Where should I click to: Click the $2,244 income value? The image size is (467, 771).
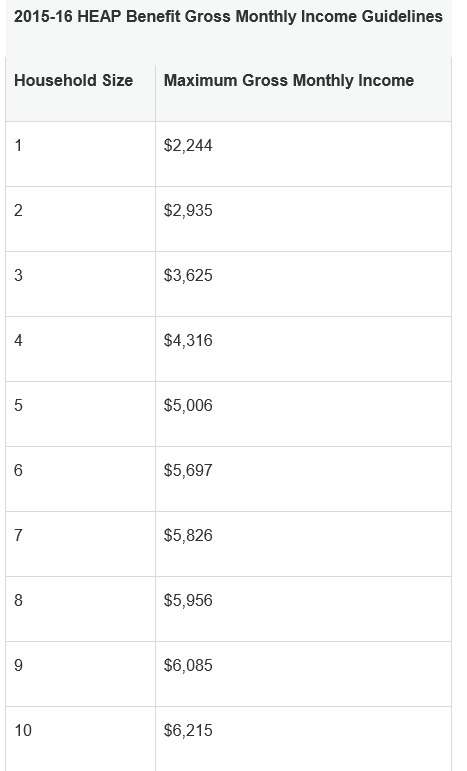(x=188, y=146)
